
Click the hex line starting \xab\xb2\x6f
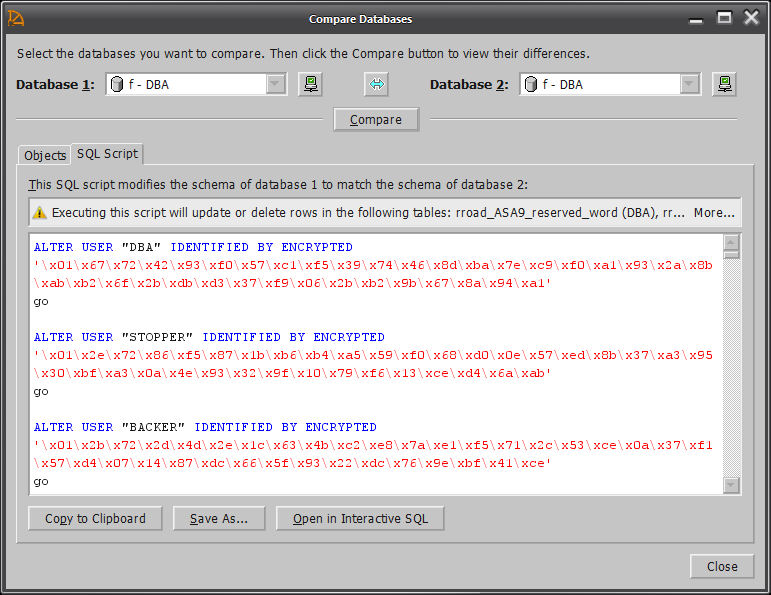pos(293,283)
